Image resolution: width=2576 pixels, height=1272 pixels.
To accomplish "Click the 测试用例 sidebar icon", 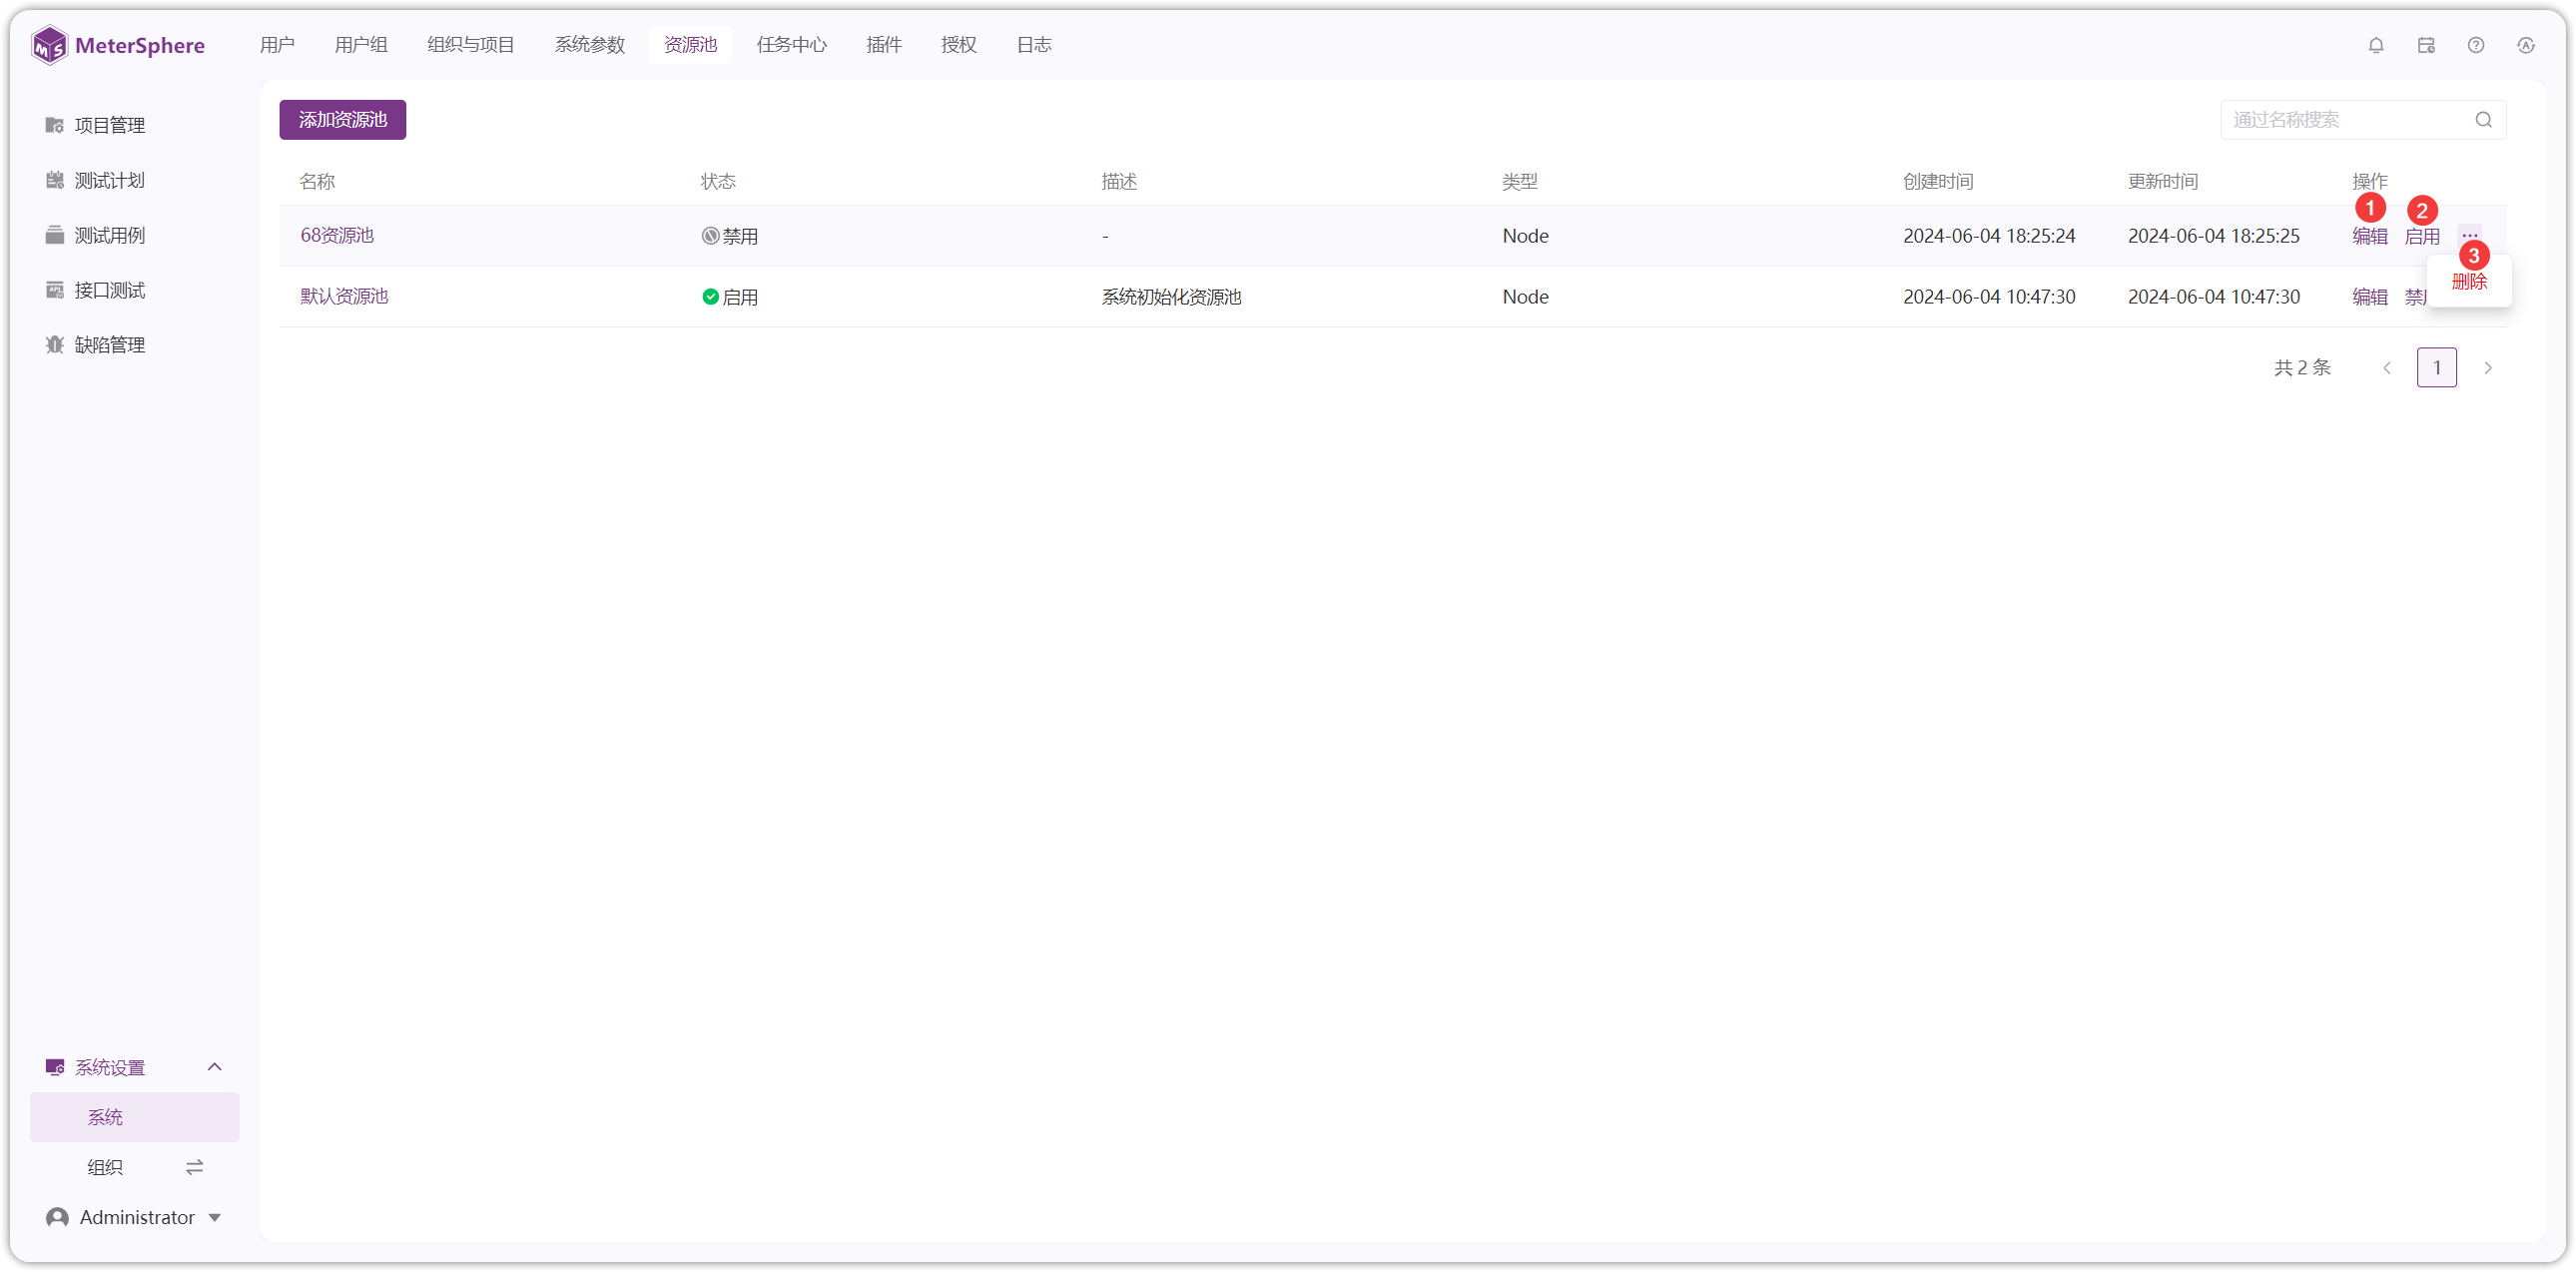I will click(55, 235).
